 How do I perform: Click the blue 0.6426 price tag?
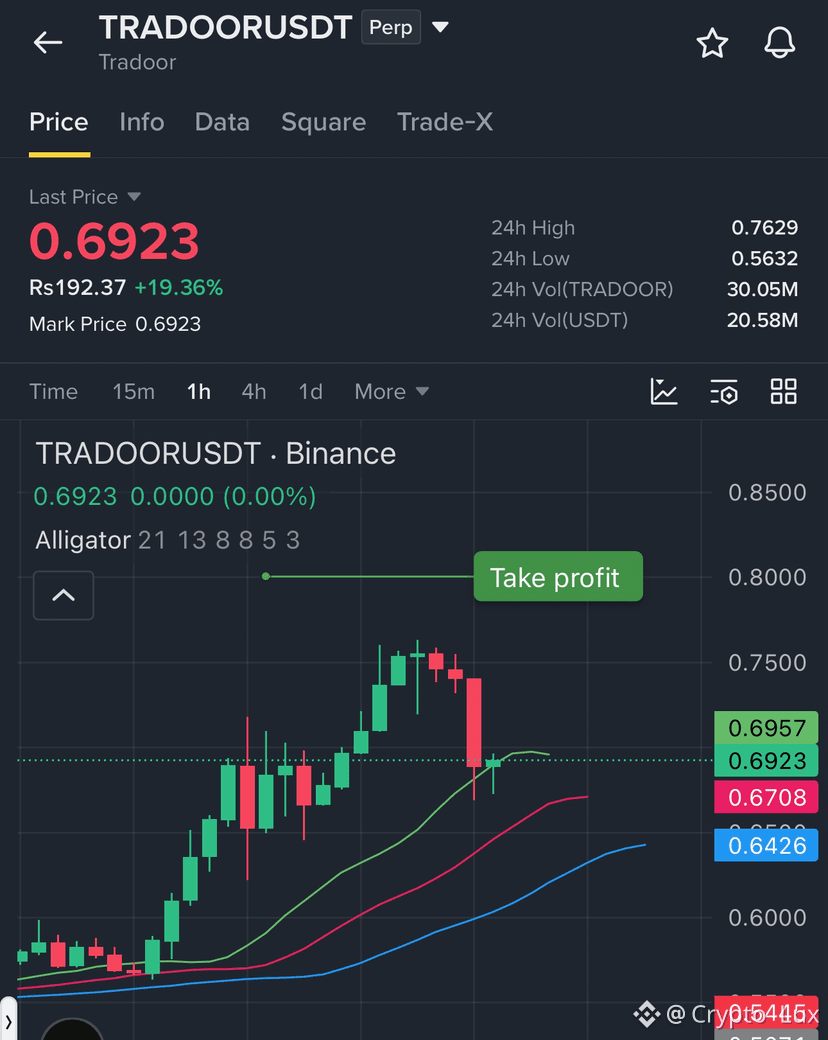point(766,845)
